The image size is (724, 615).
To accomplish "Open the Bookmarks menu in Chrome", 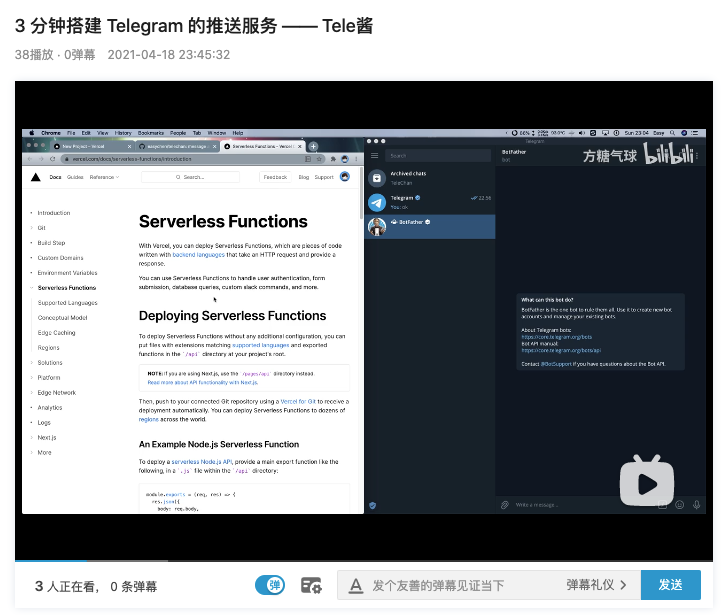I will 151,133.
